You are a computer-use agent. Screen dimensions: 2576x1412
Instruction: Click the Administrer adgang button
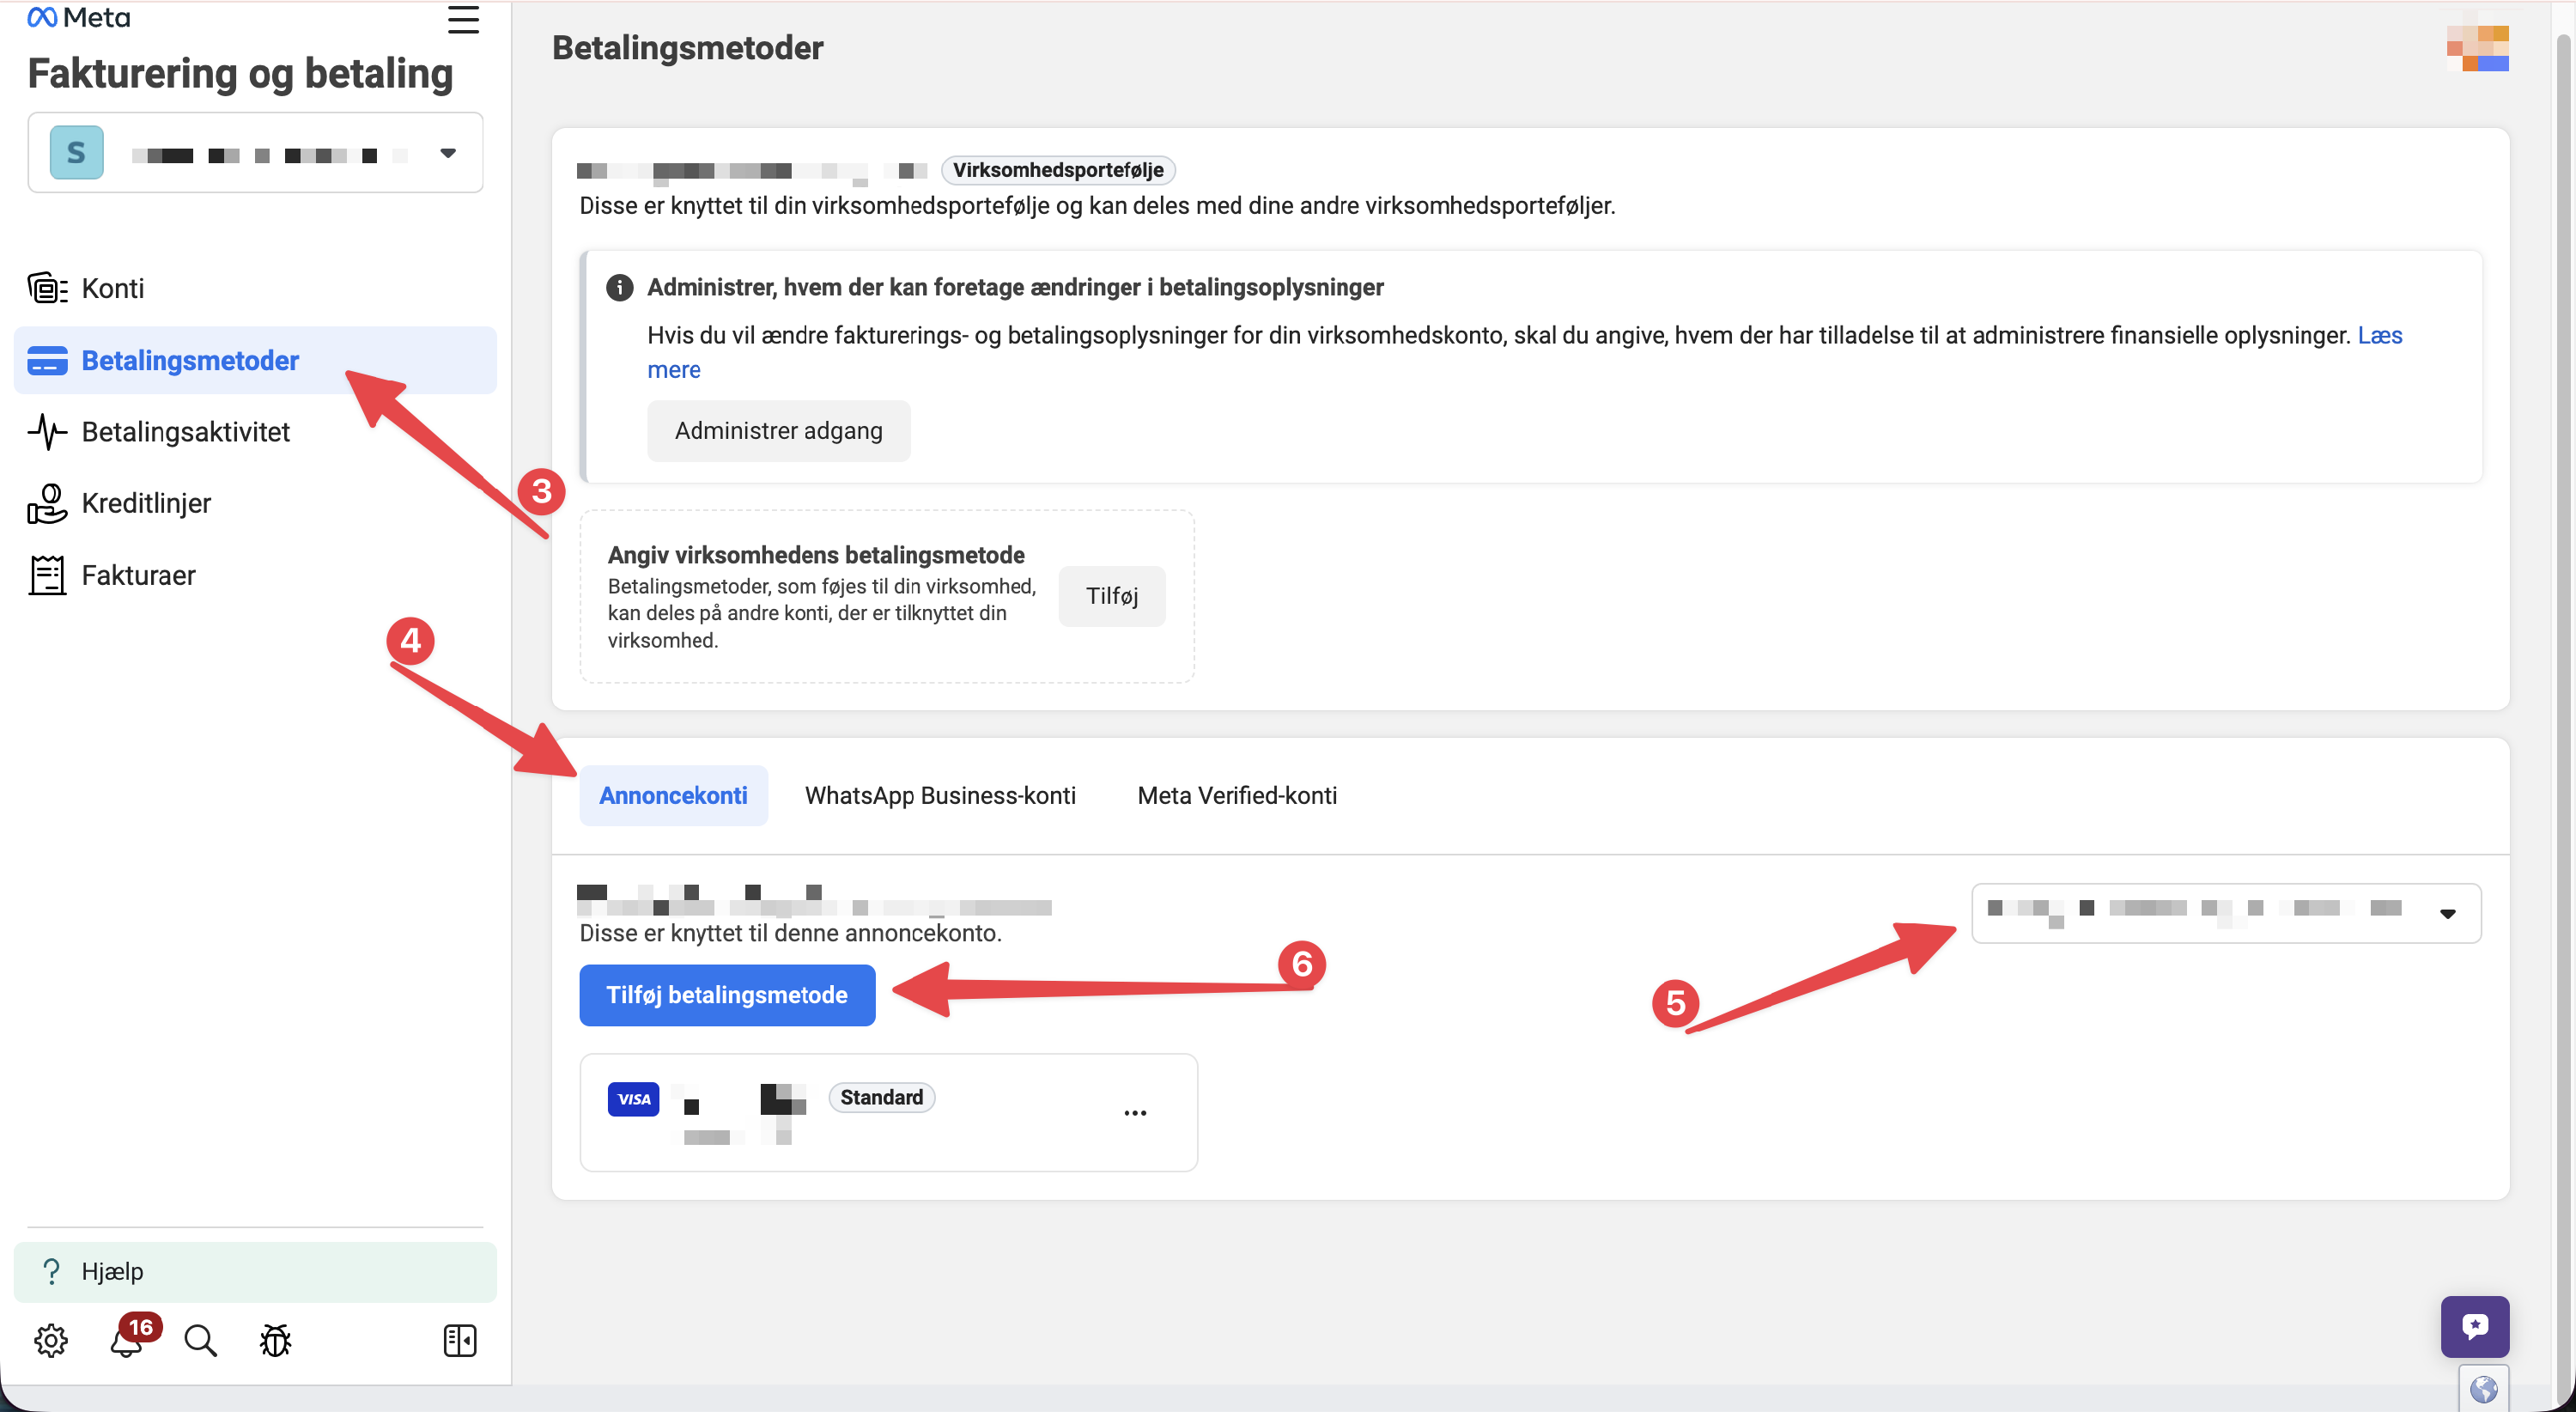coord(778,431)
